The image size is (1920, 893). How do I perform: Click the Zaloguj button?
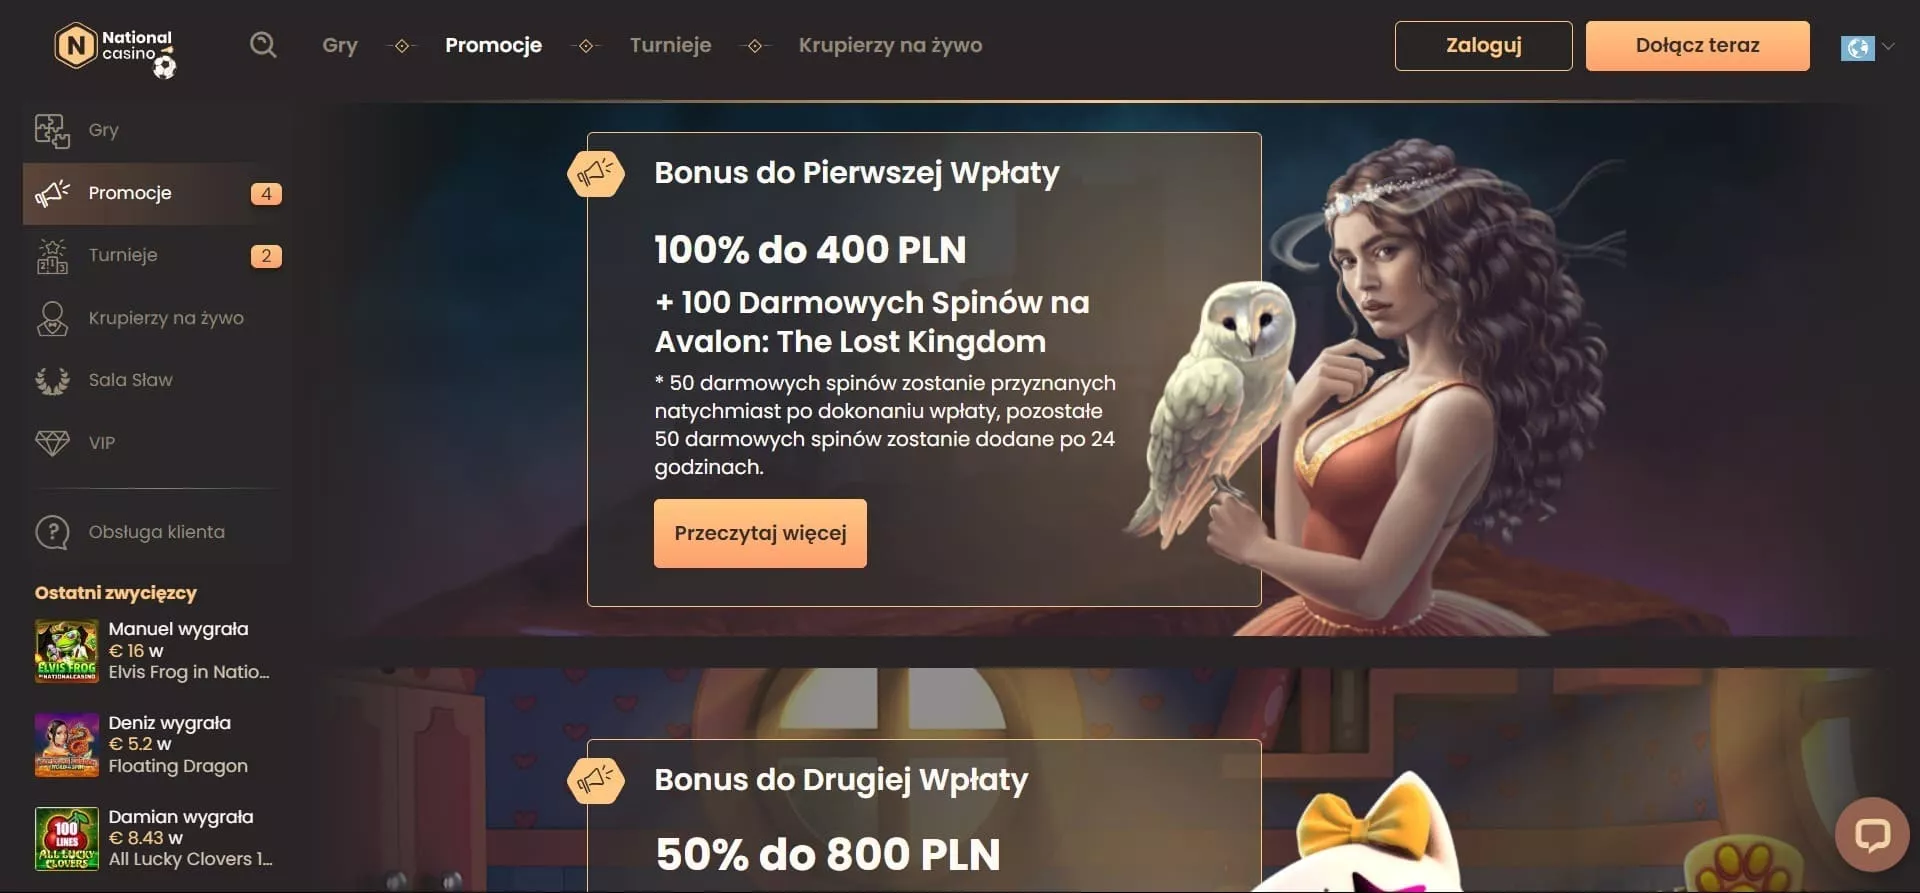1483,46
